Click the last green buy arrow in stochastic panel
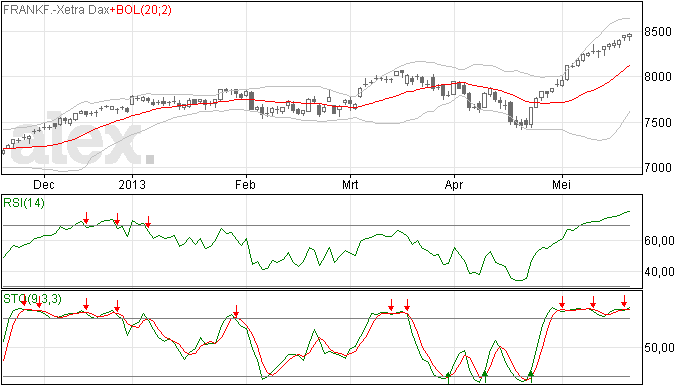690x387 pixels. (x=531, y=376)
